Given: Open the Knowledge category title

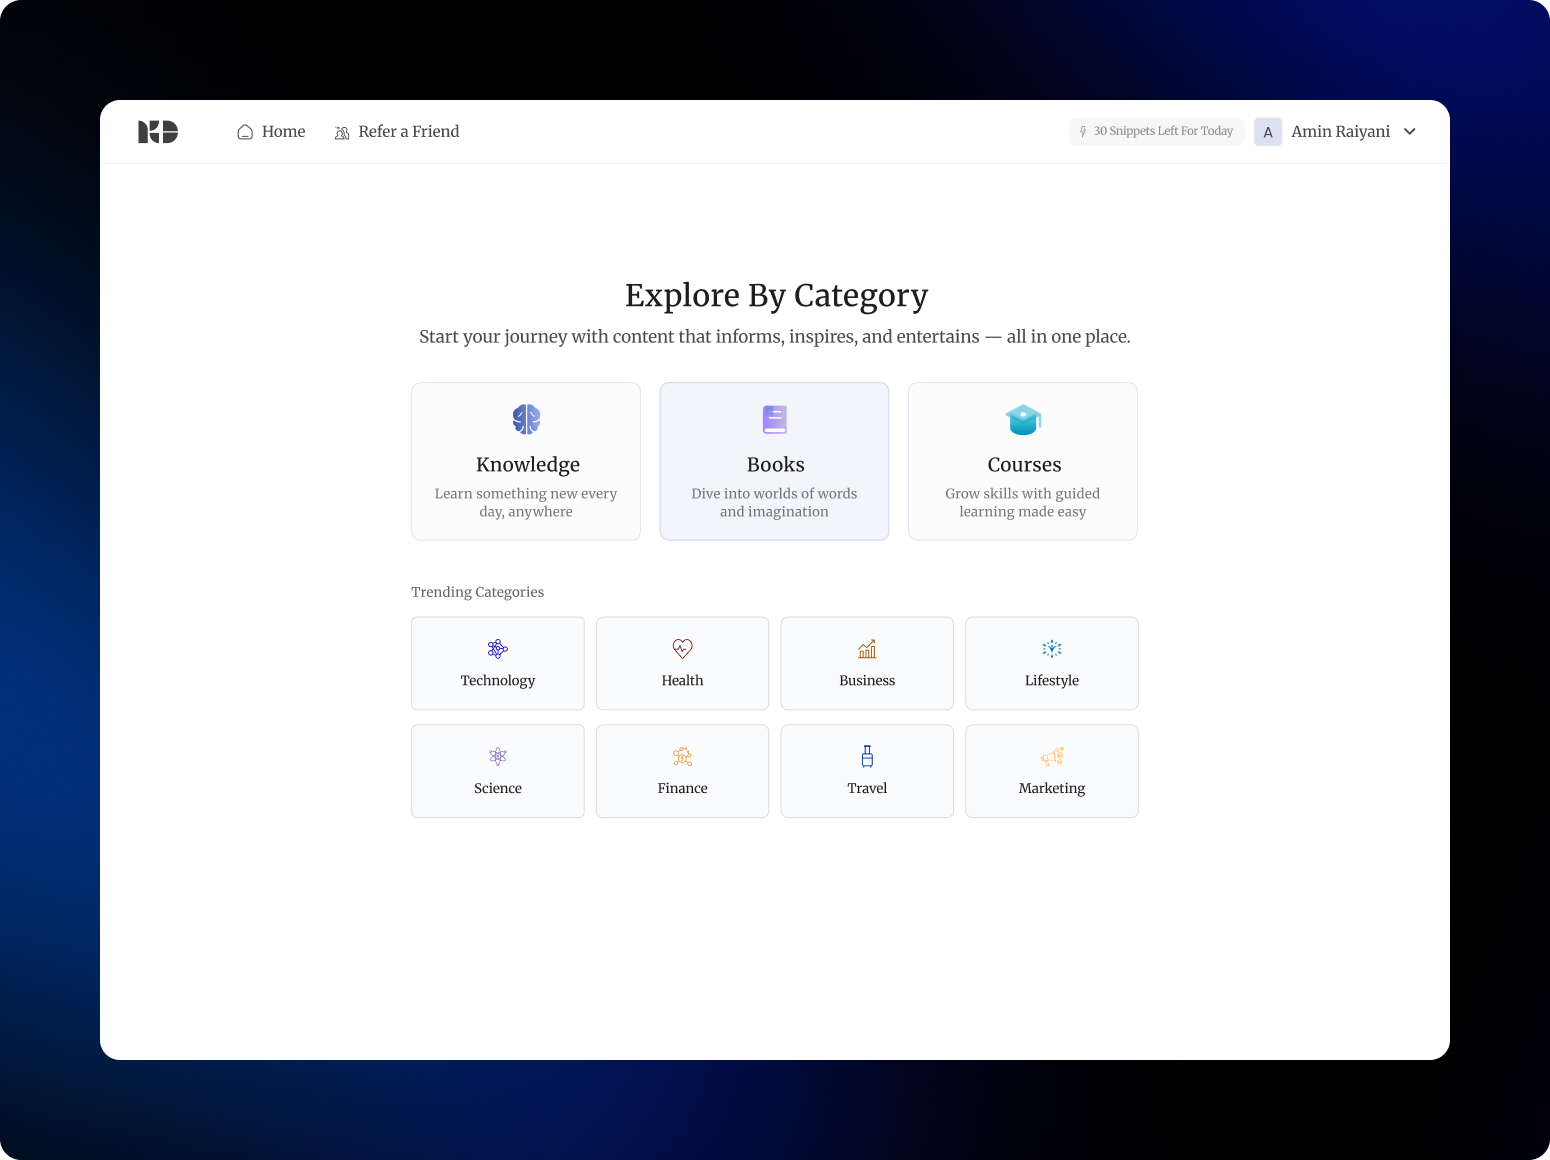Looking at the screenshot, I should [528, 464].
